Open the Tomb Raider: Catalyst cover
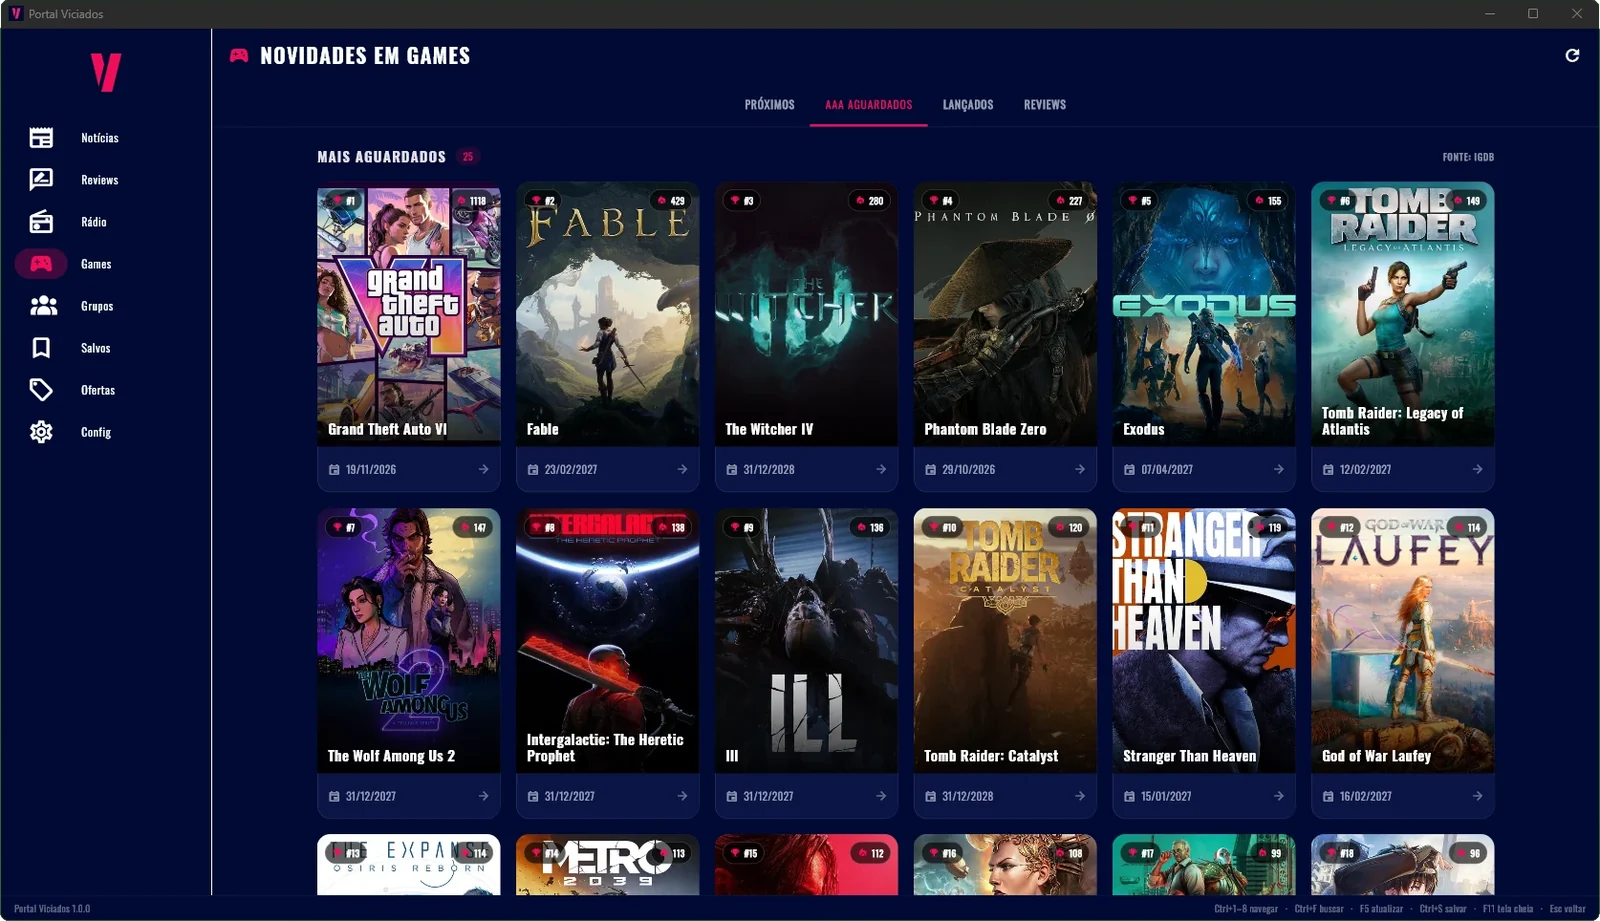Viewport: 1600px width, 921px height. pos(1005,641)
